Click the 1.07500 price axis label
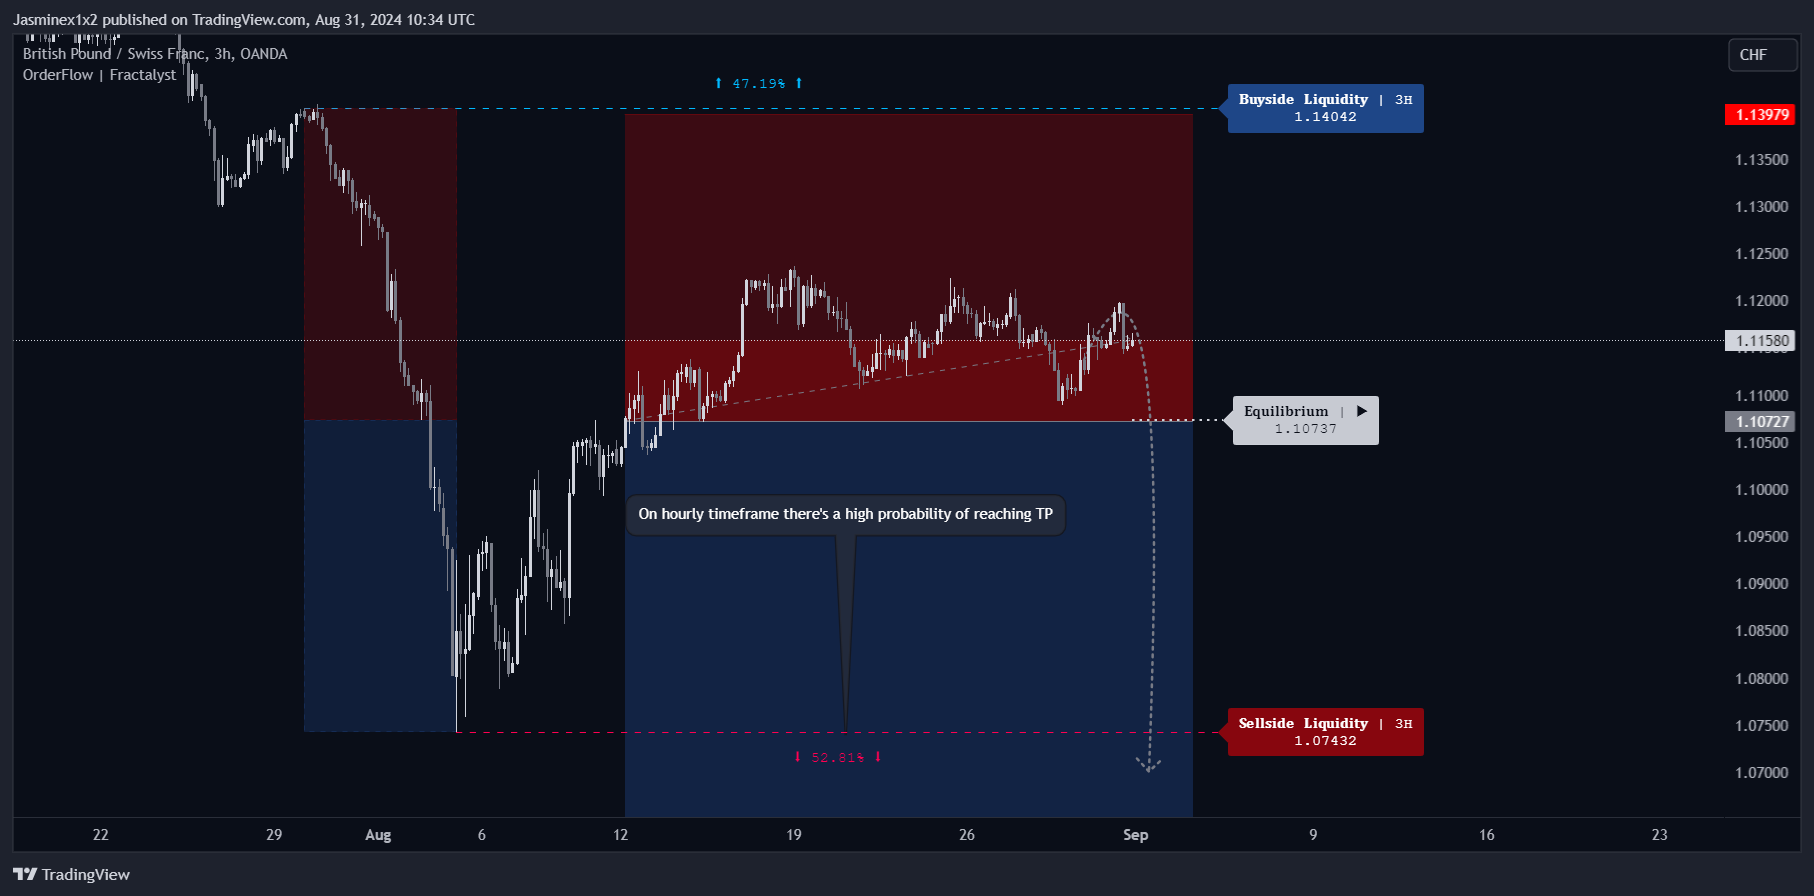Image resolution: width=1814 pixels, height=896 pixels. click(x=1762, y=726)
